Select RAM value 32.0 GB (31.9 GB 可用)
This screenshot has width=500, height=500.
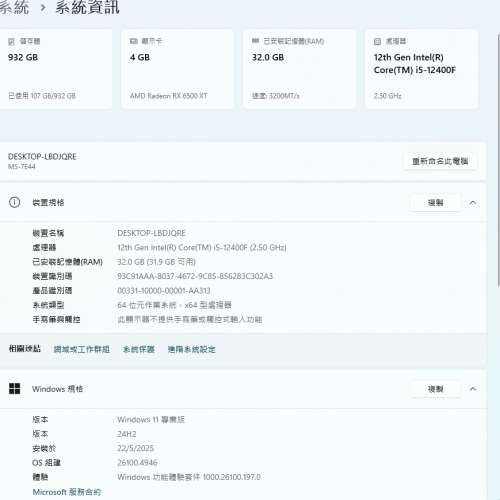(156, 262)
